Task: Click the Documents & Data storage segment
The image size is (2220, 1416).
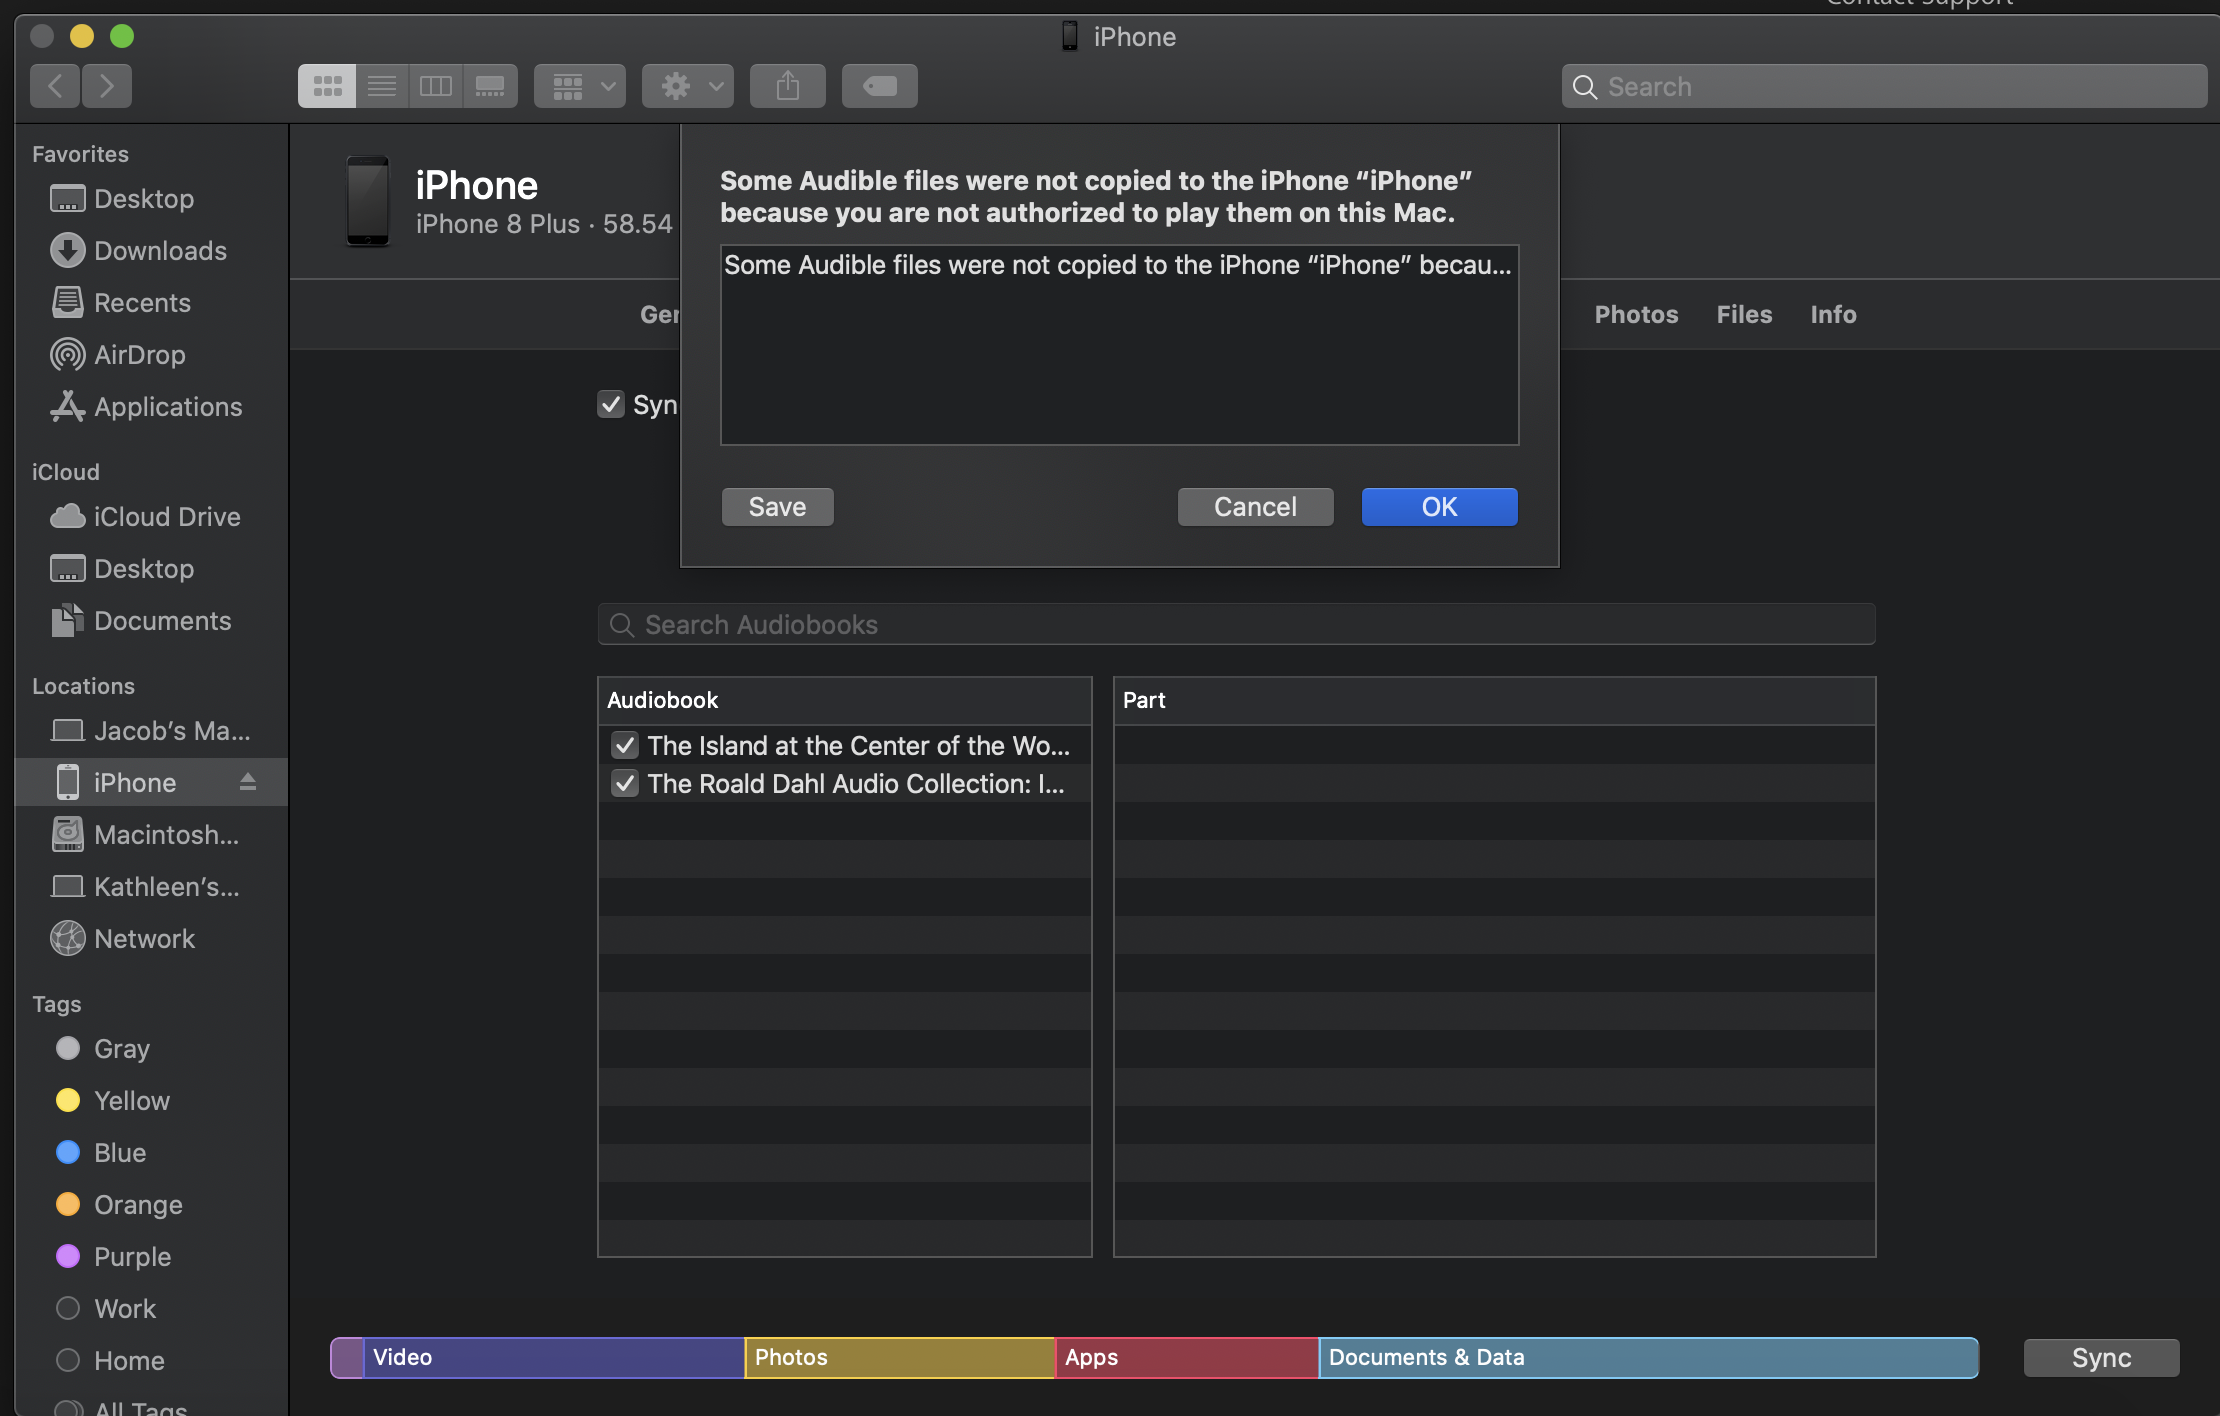Action: 1647,1357
